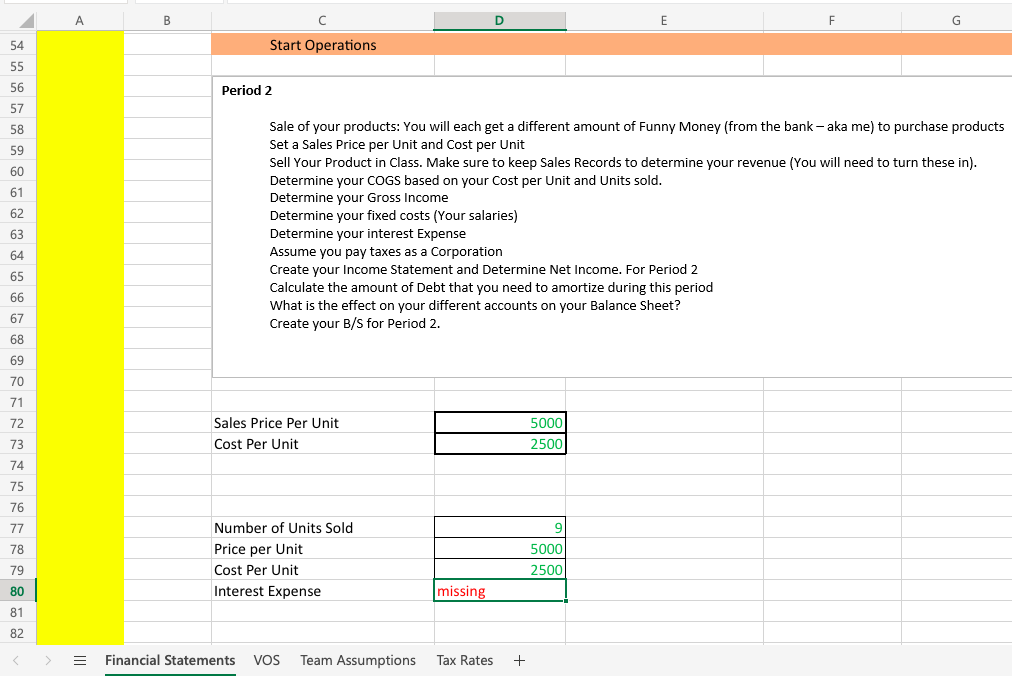This screenshot has height=676, width=1012.
Task: Select the Cost Per Unit value 2500
Action: tap(499, 443)
